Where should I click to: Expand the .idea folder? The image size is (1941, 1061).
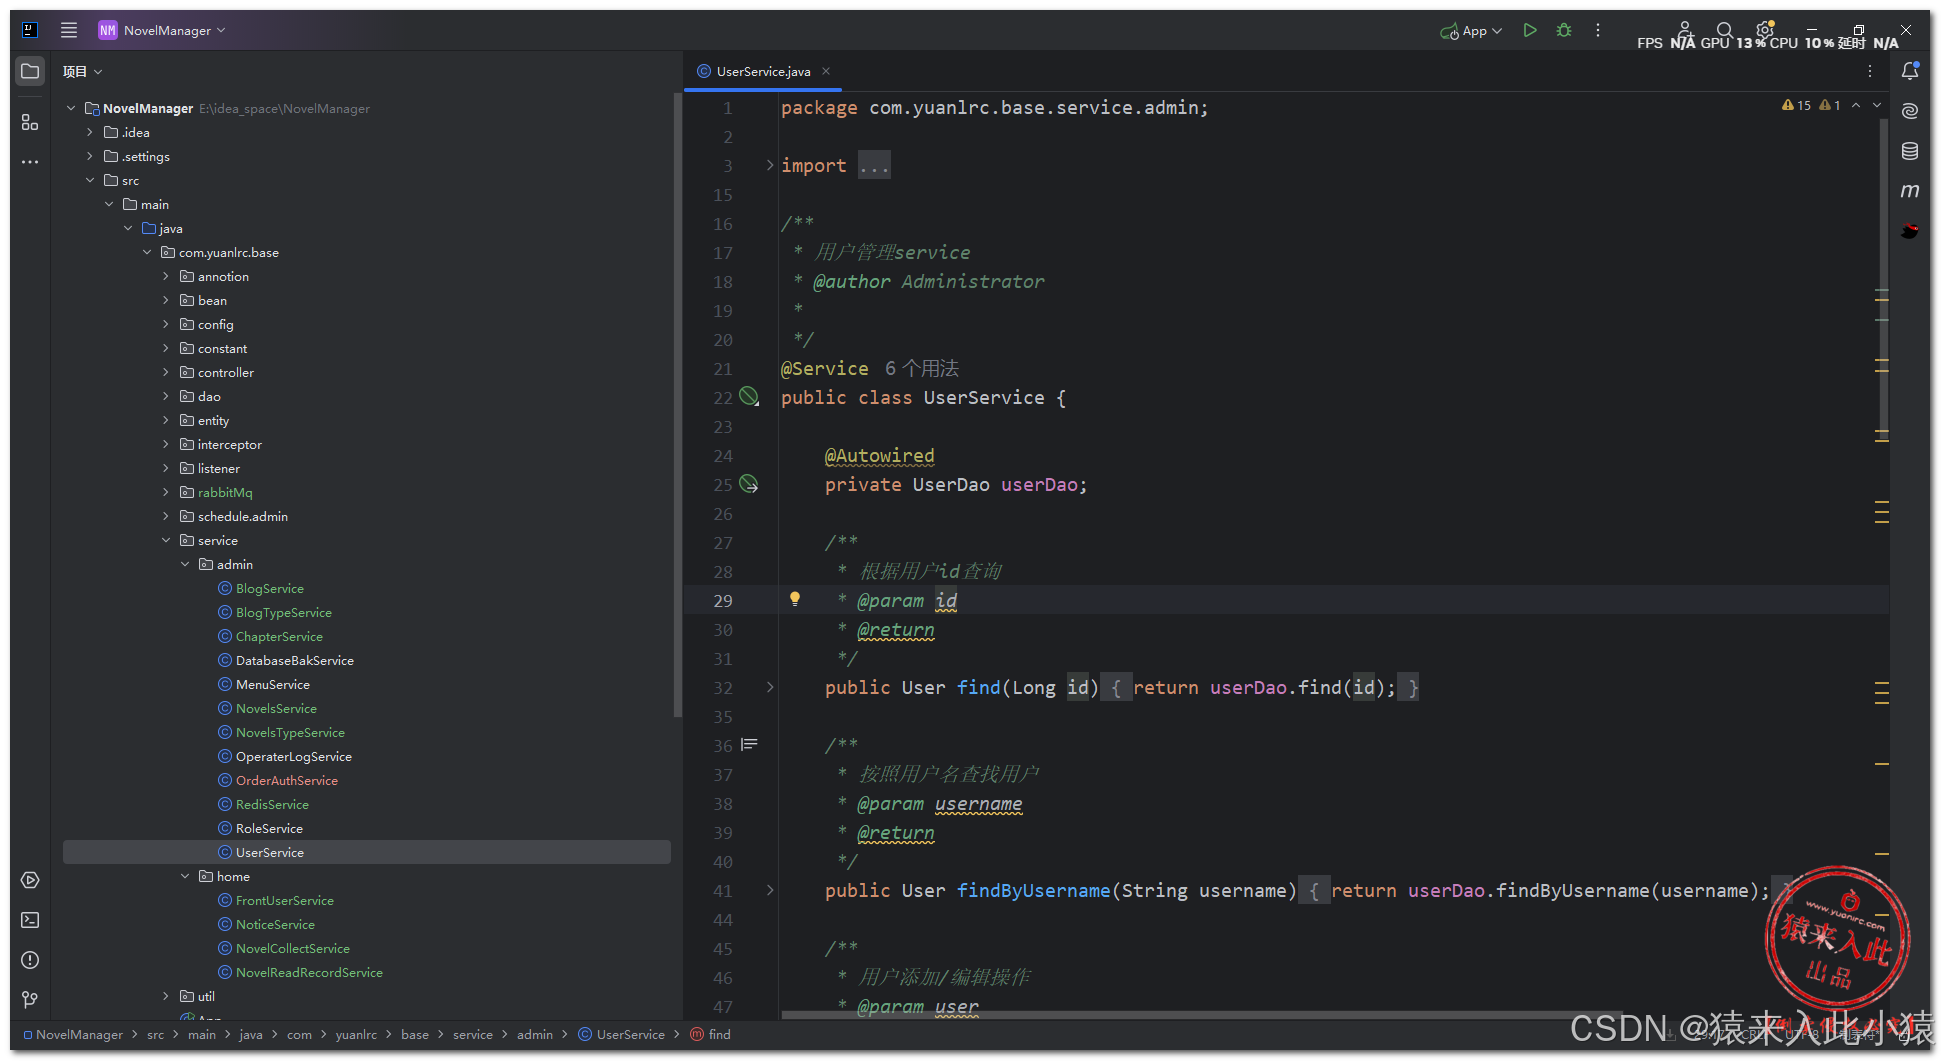pos(89,132)
